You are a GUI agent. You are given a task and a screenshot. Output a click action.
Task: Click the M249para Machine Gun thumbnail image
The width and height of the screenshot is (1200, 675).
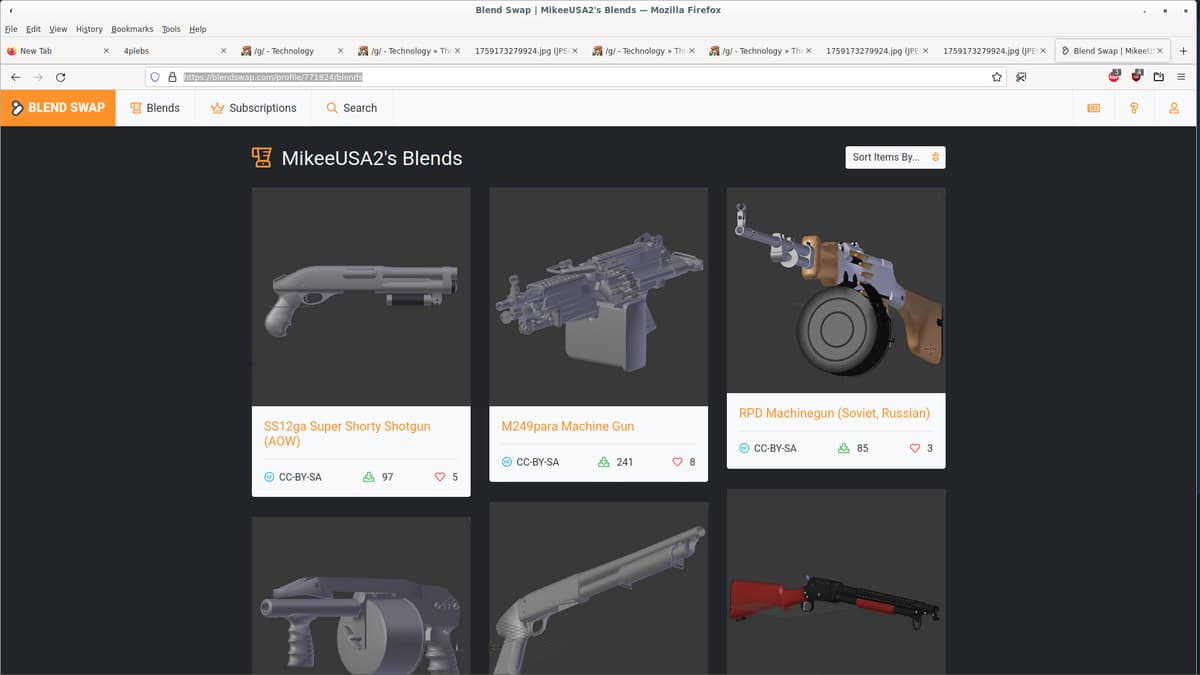coord(598,296)
